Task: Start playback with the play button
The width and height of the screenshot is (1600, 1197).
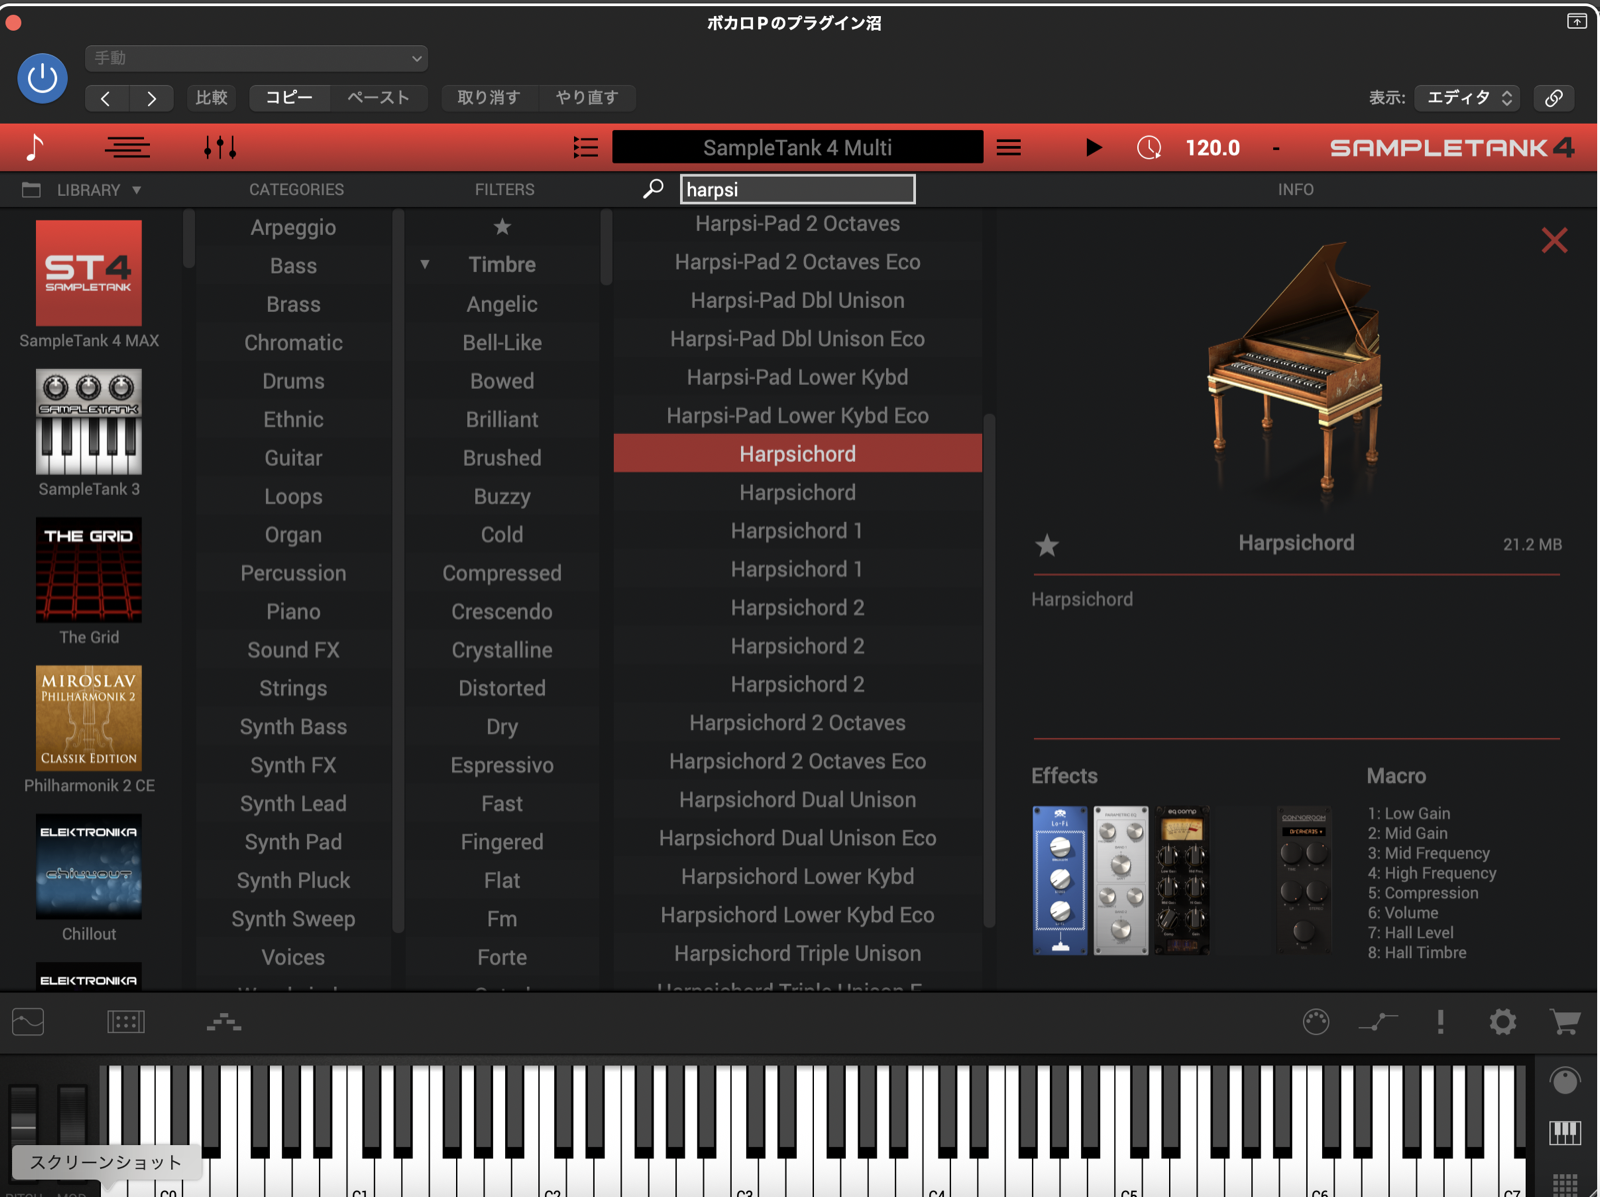Action: click(x=1093, y=148)
